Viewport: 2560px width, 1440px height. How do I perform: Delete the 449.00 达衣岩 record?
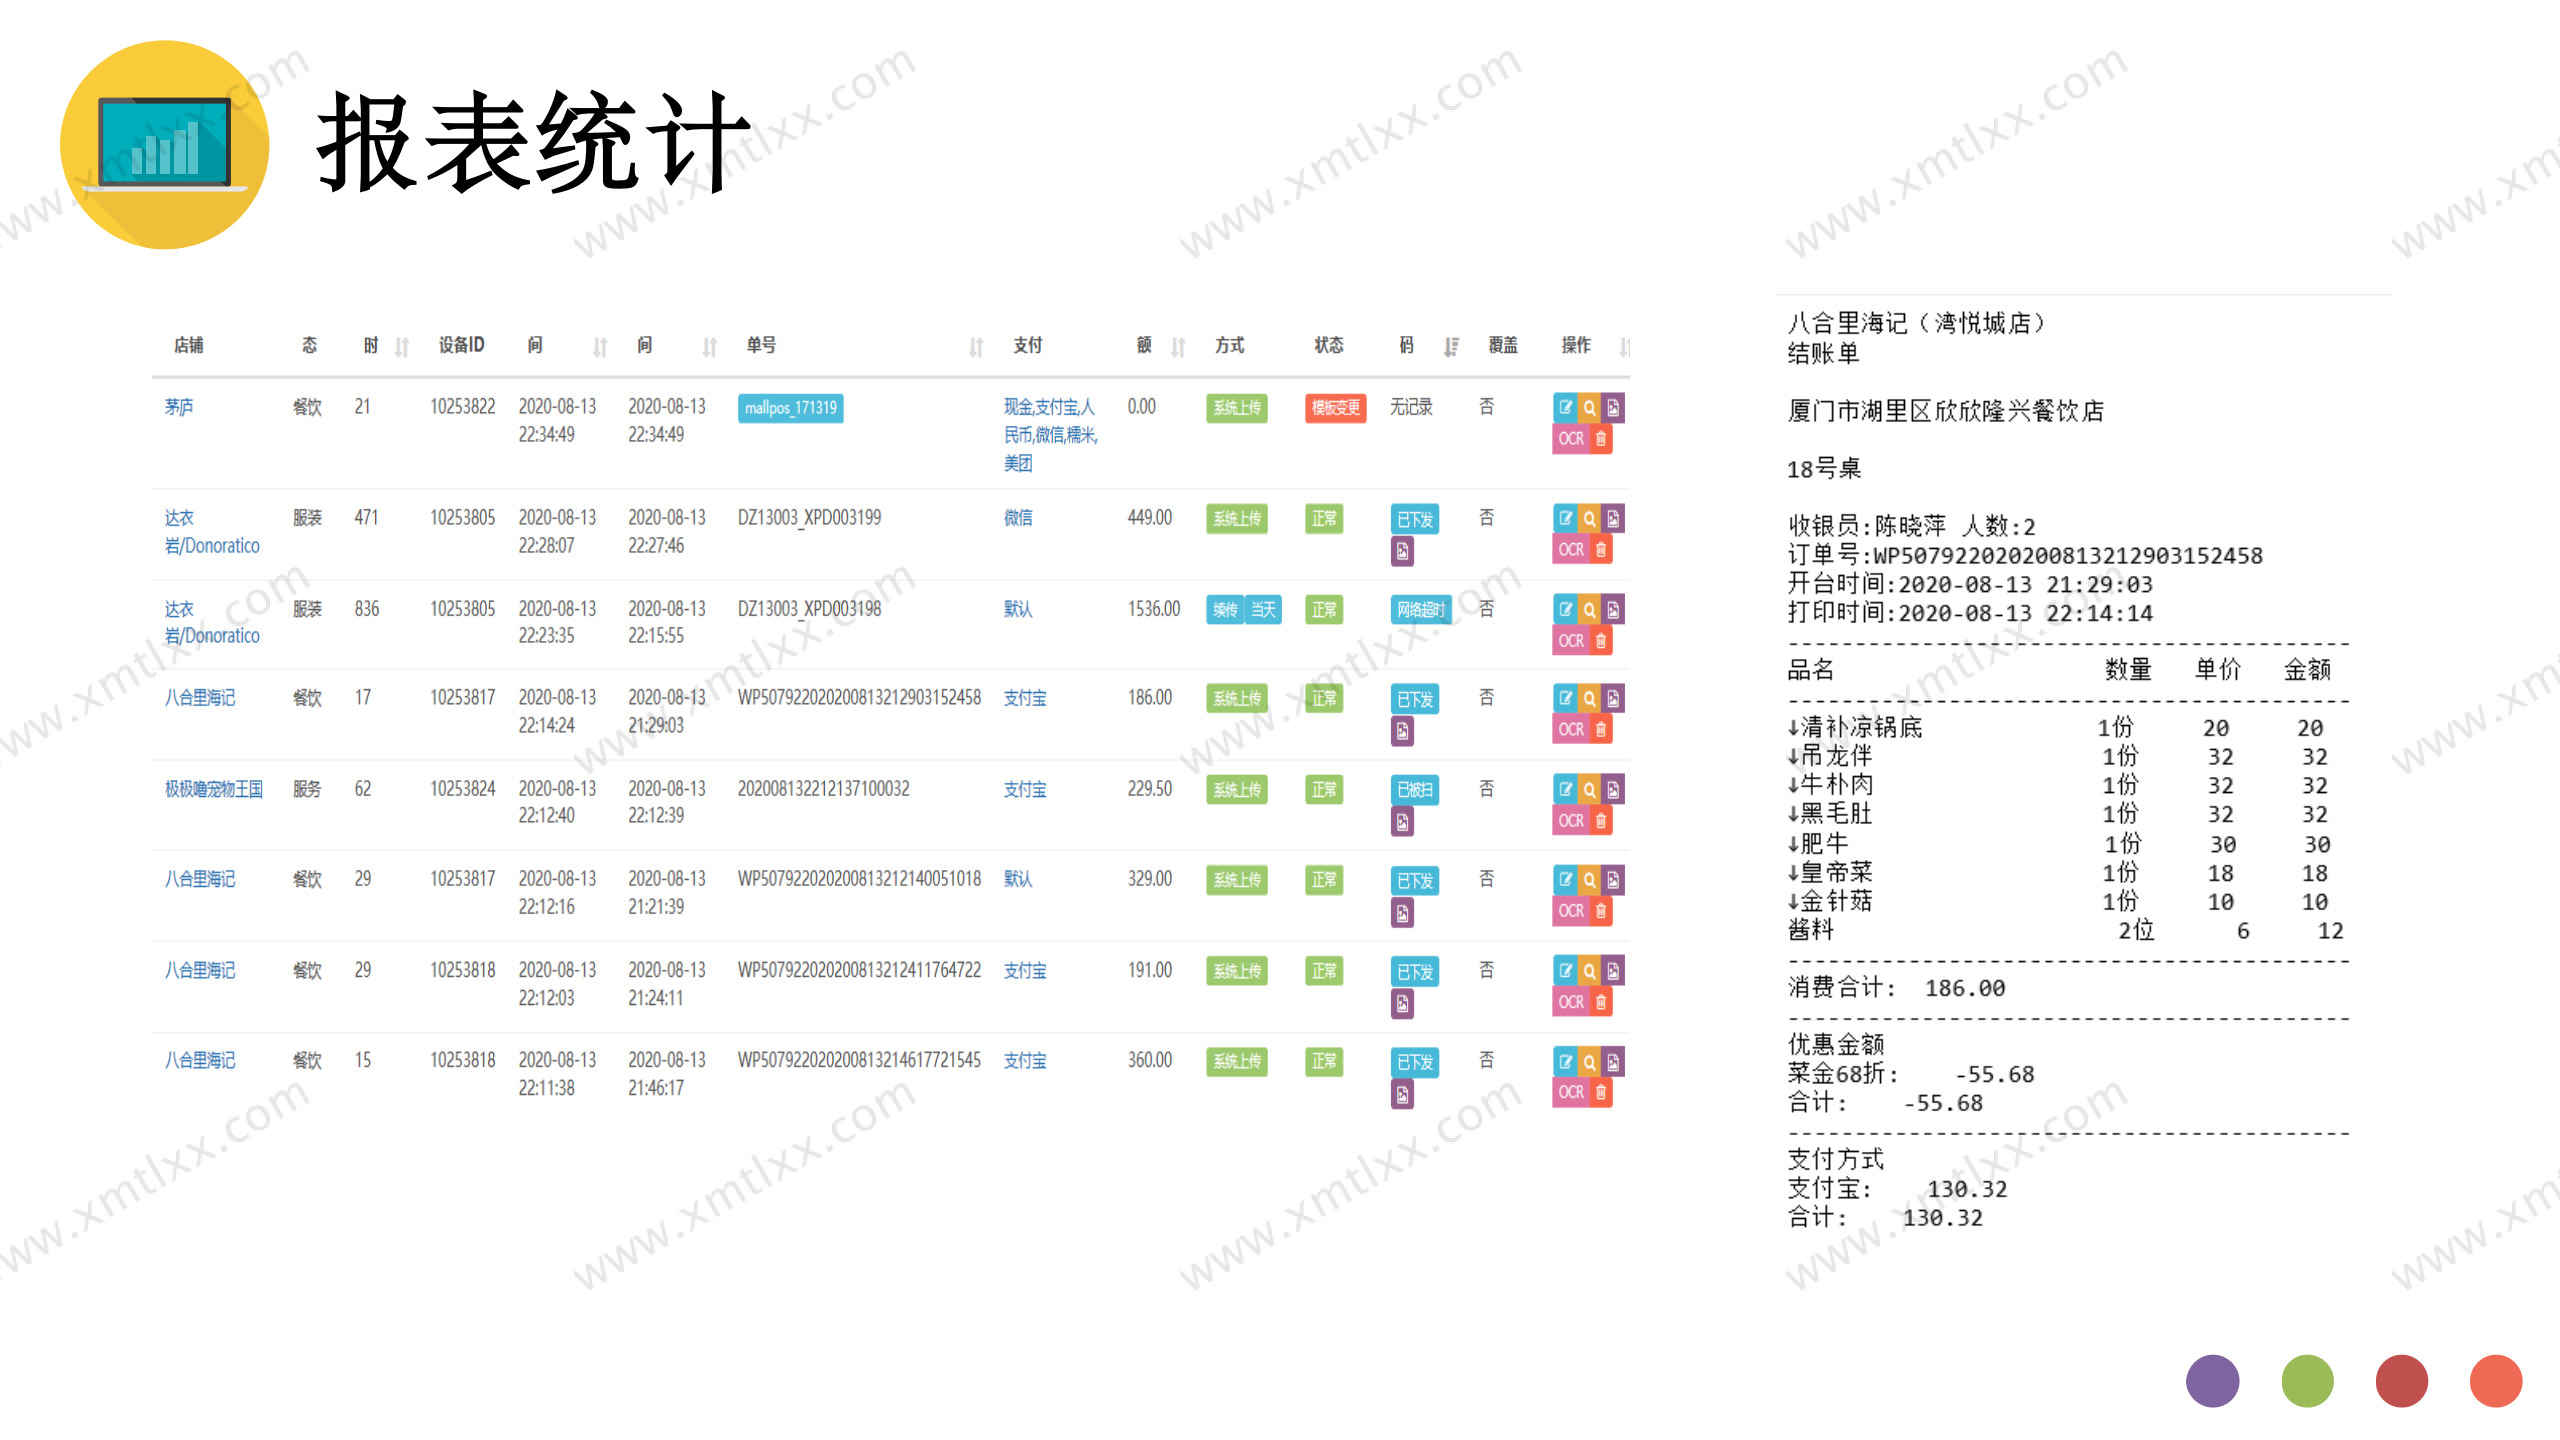coord(1601,550)
